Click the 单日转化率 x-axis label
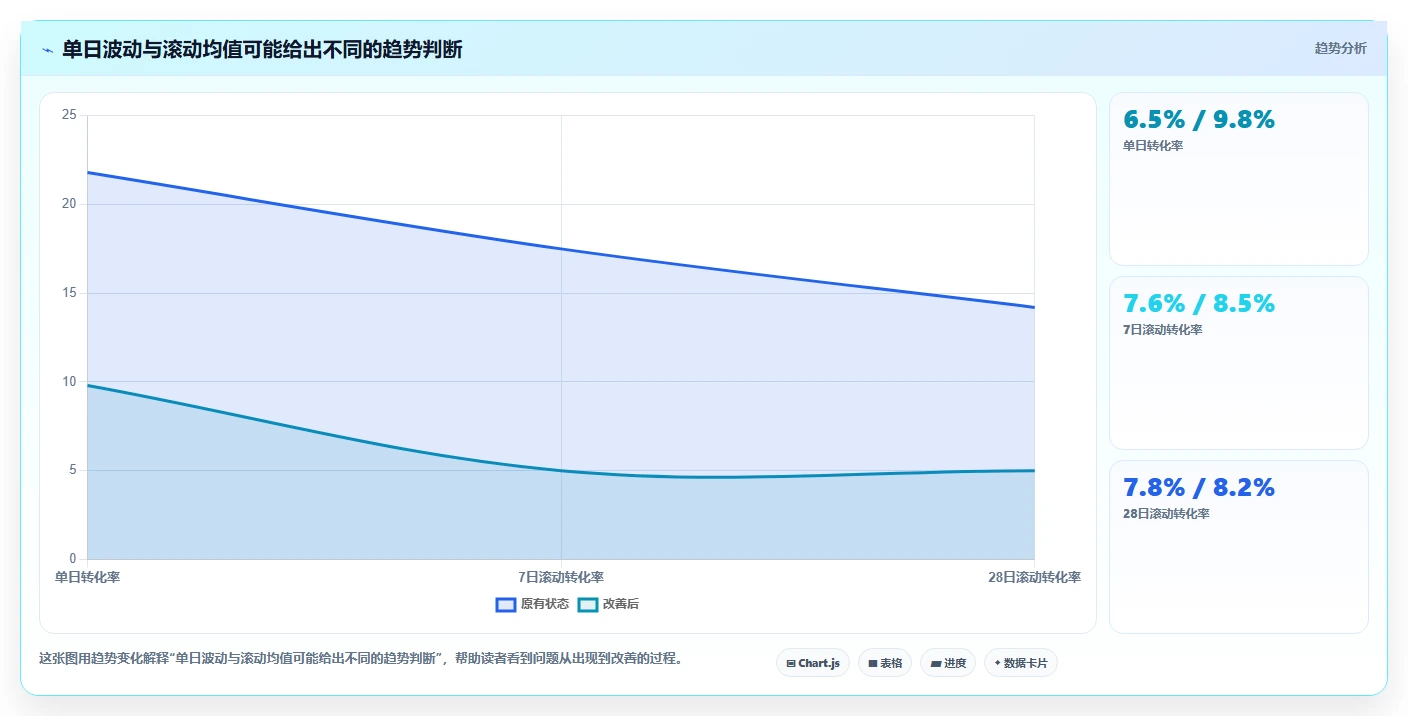The height and width of the screenshot is (716, 1408). tap(87, 577)
